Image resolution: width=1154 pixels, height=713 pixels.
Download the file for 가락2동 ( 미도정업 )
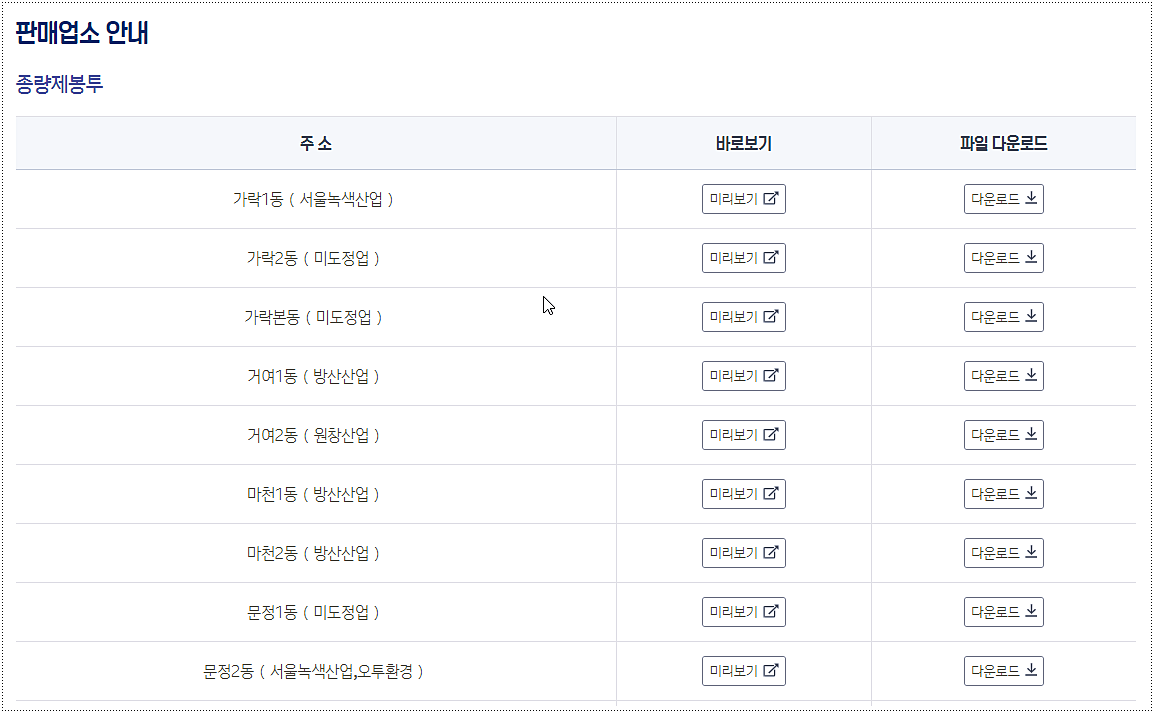pyautogui.click(x=1003, y=257)
